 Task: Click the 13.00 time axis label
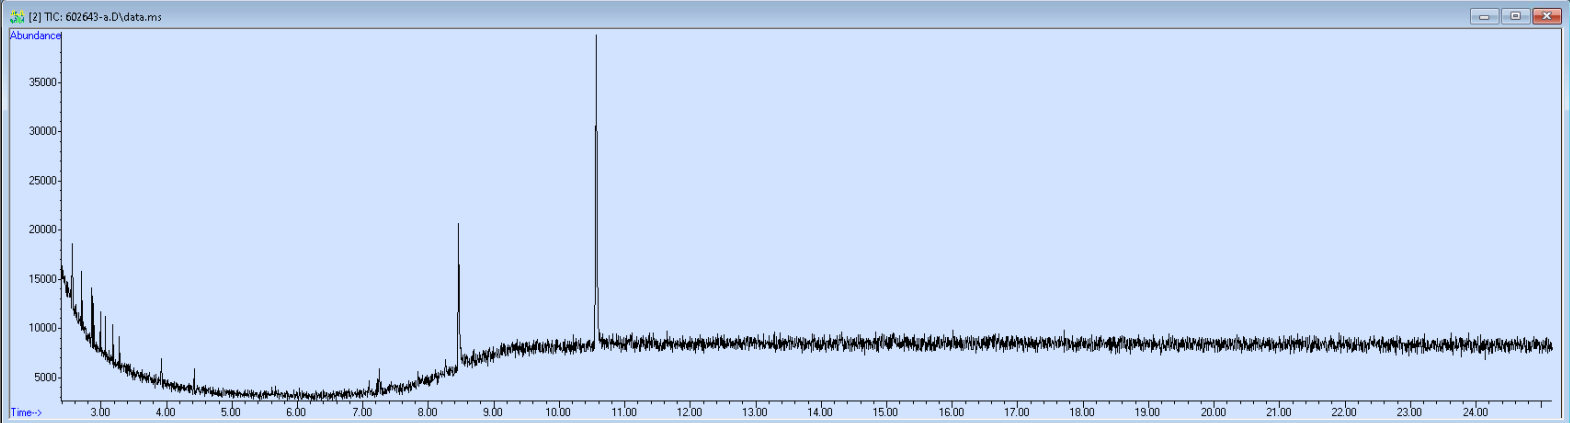point(755,412)
